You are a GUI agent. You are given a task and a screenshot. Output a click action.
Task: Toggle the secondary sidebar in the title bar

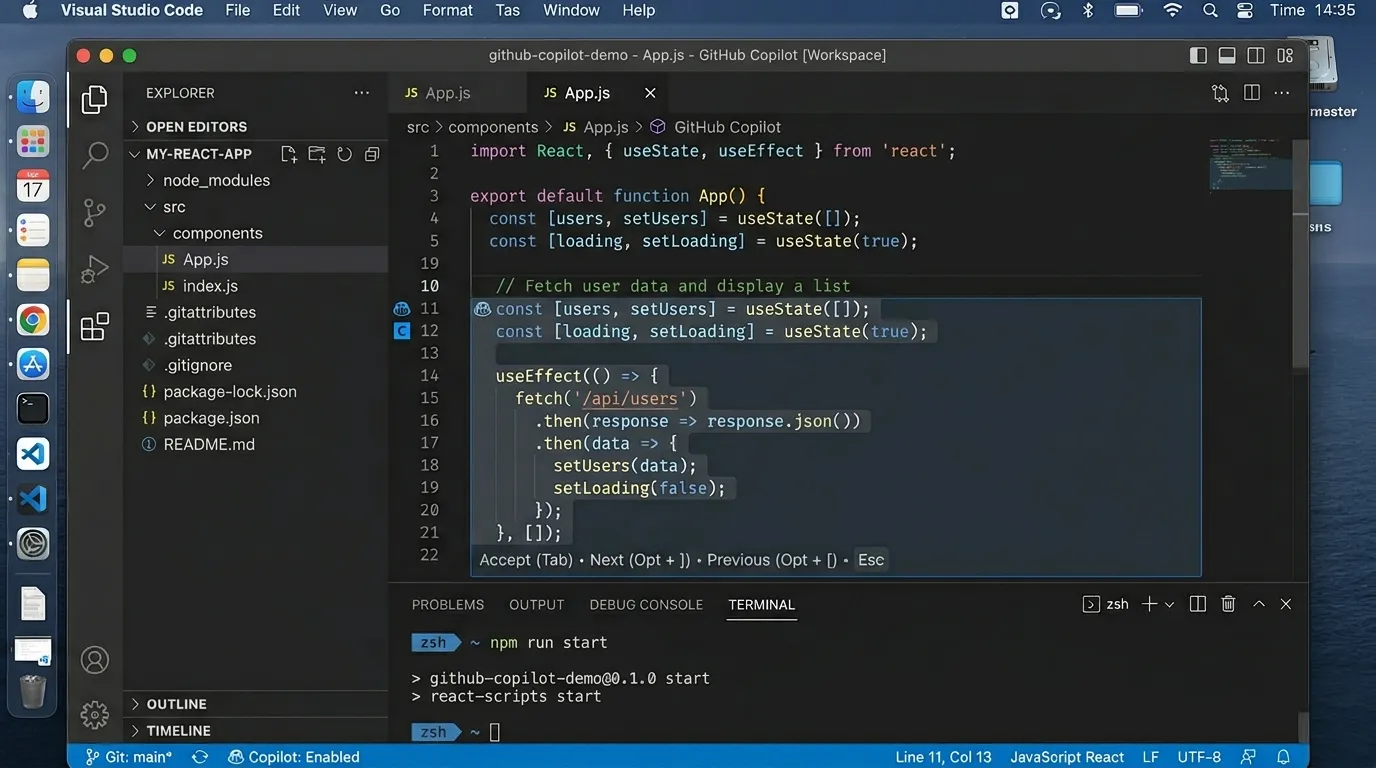1256,56
